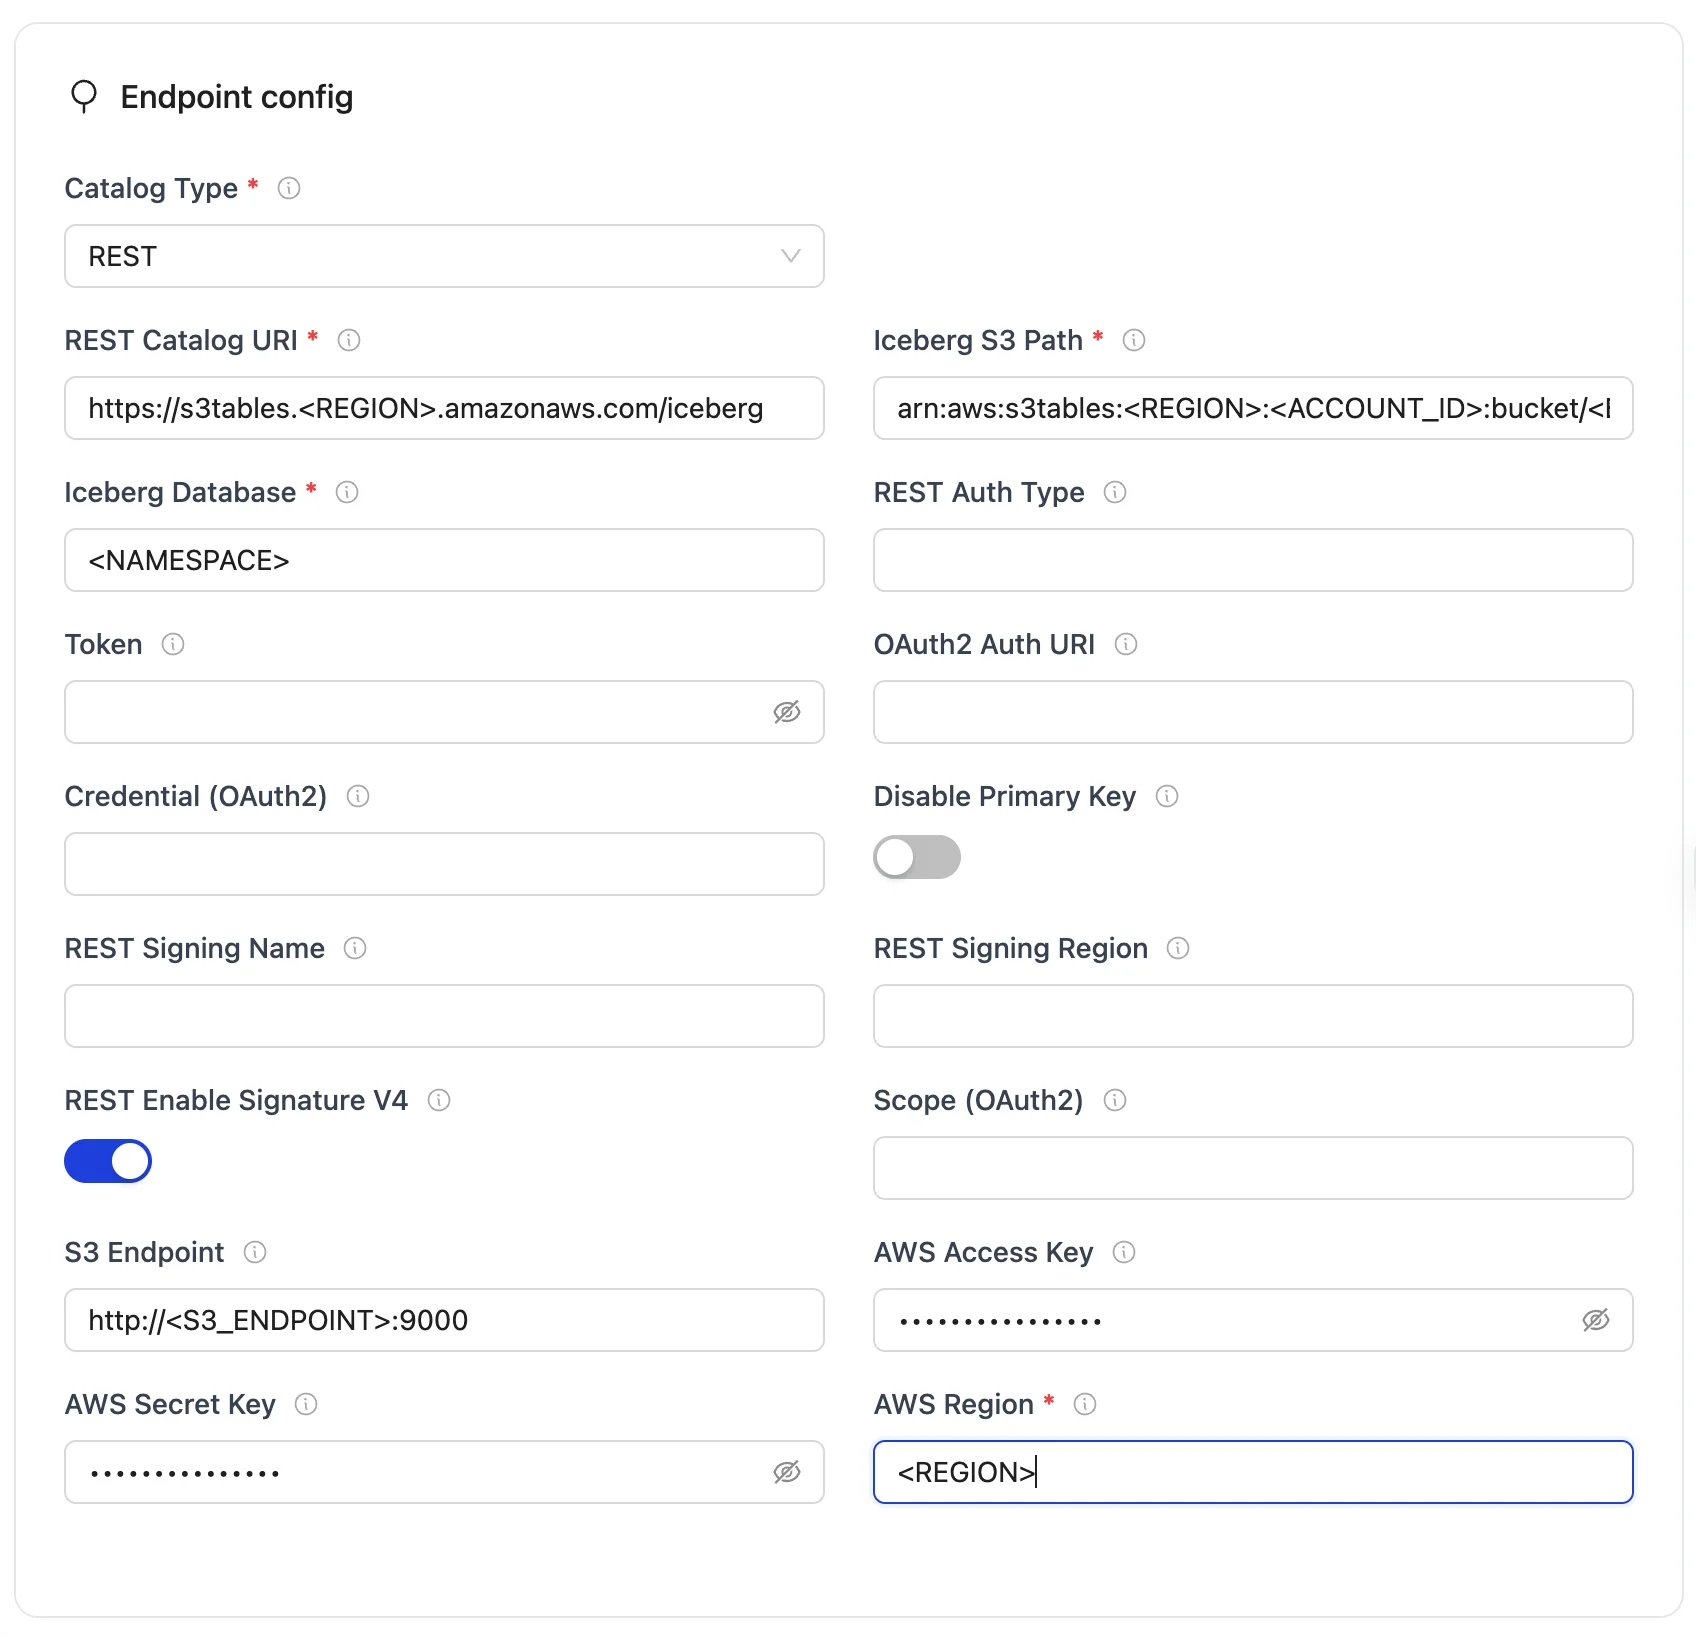This screenshot has width=1696, height=1638.
Task: Click info icon next to S3 Endpoint
Action: click(255, 1252)
